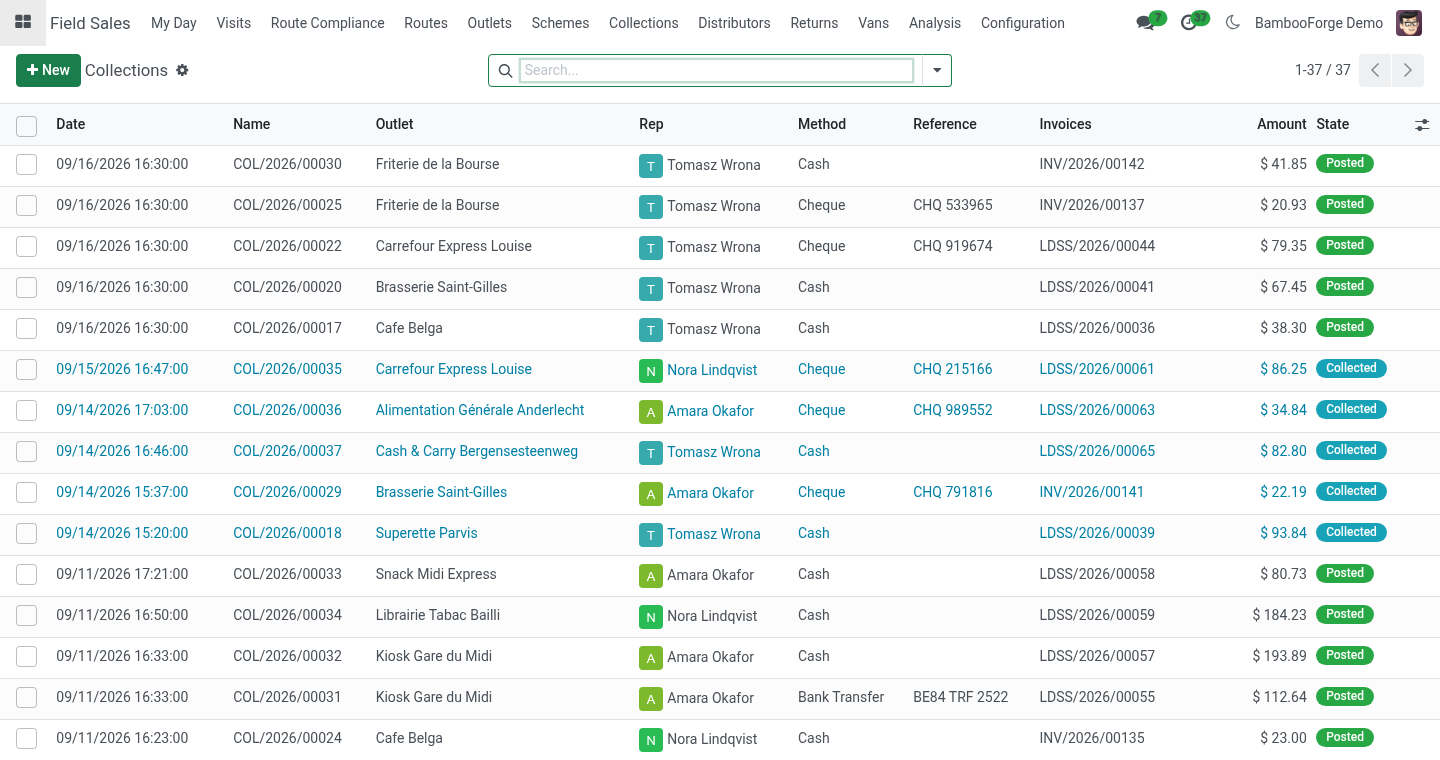Open the activities clock icon
1440x760 pixels.
point(1189,23)
